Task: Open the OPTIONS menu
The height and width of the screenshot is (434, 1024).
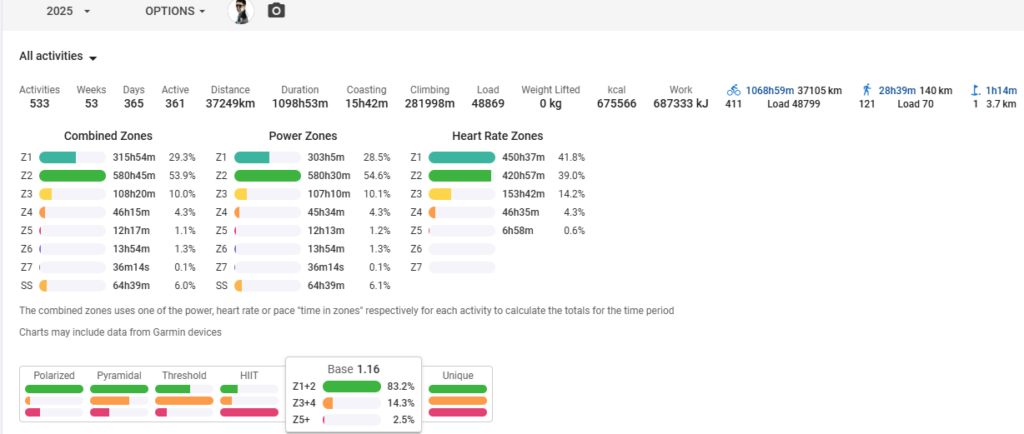Action: coord(175,11)
